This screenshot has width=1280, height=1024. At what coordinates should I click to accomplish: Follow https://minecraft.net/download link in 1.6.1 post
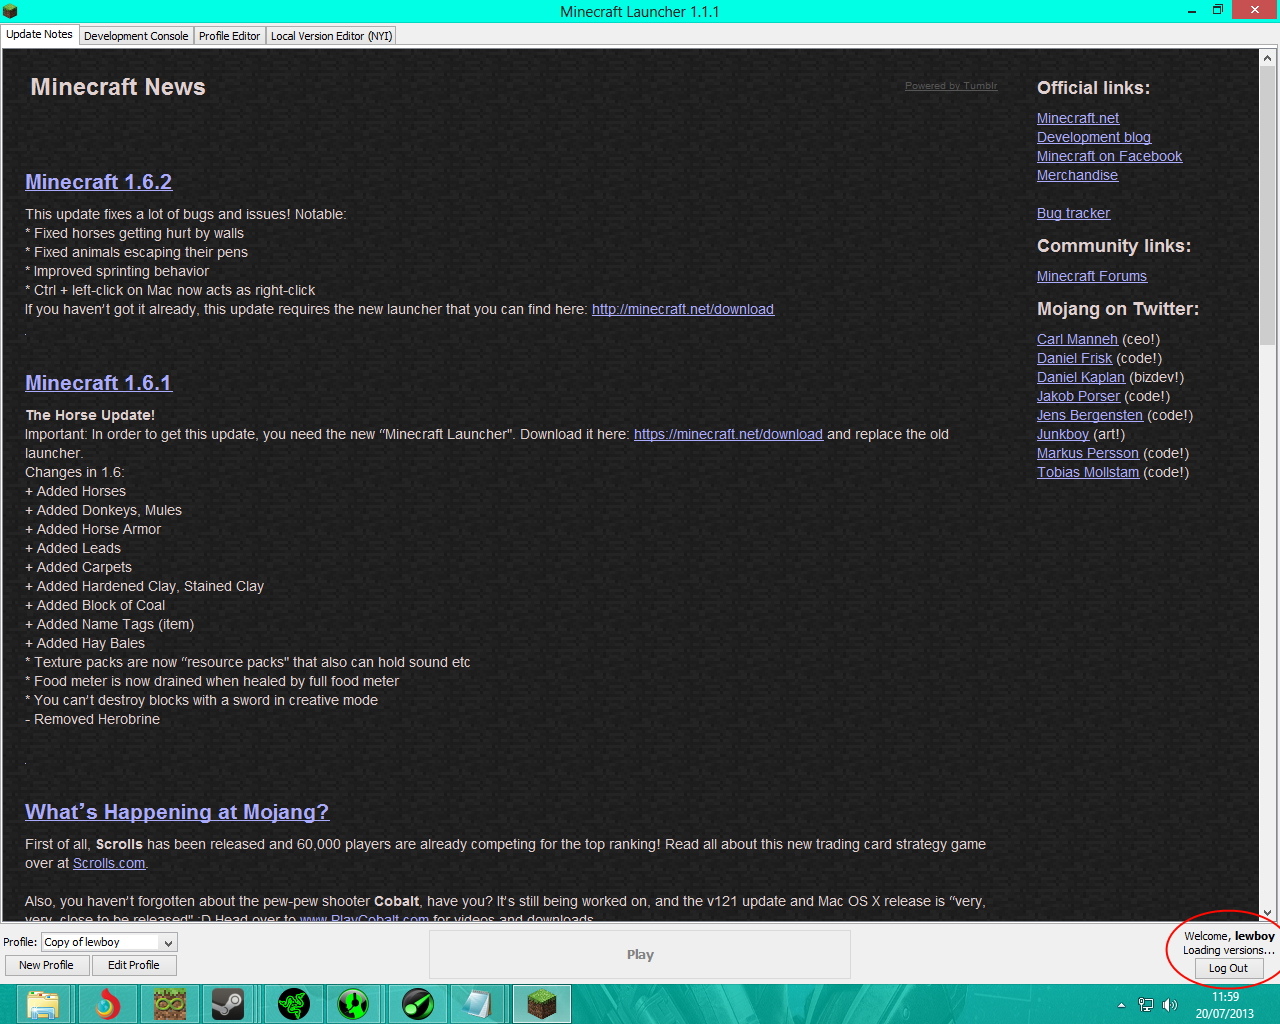click(728, 434)
